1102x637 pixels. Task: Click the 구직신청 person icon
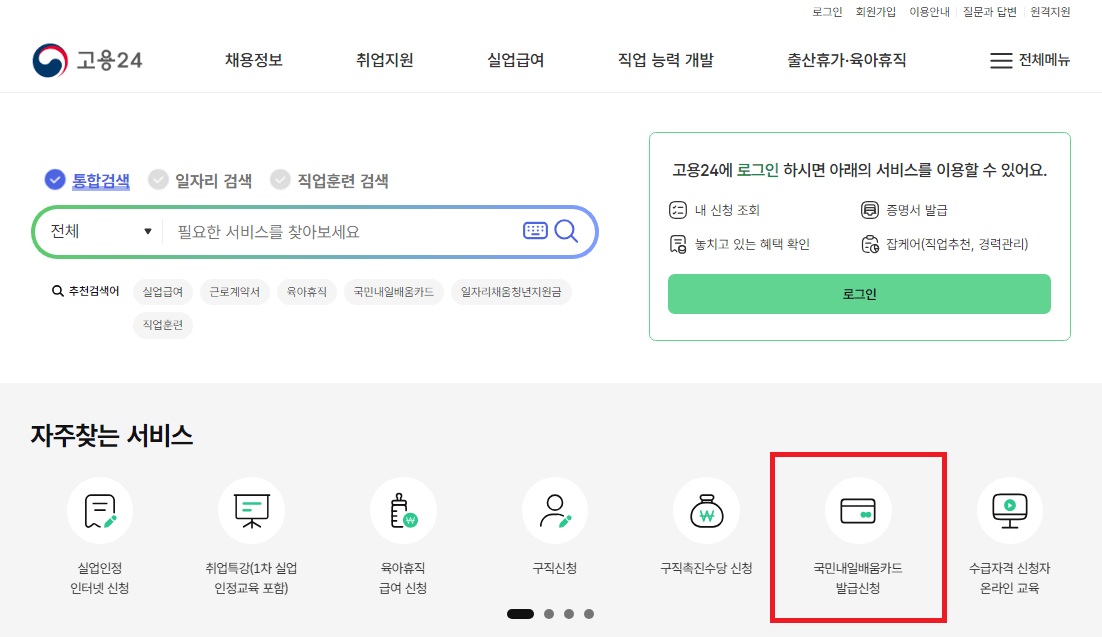tap(555, 510)
